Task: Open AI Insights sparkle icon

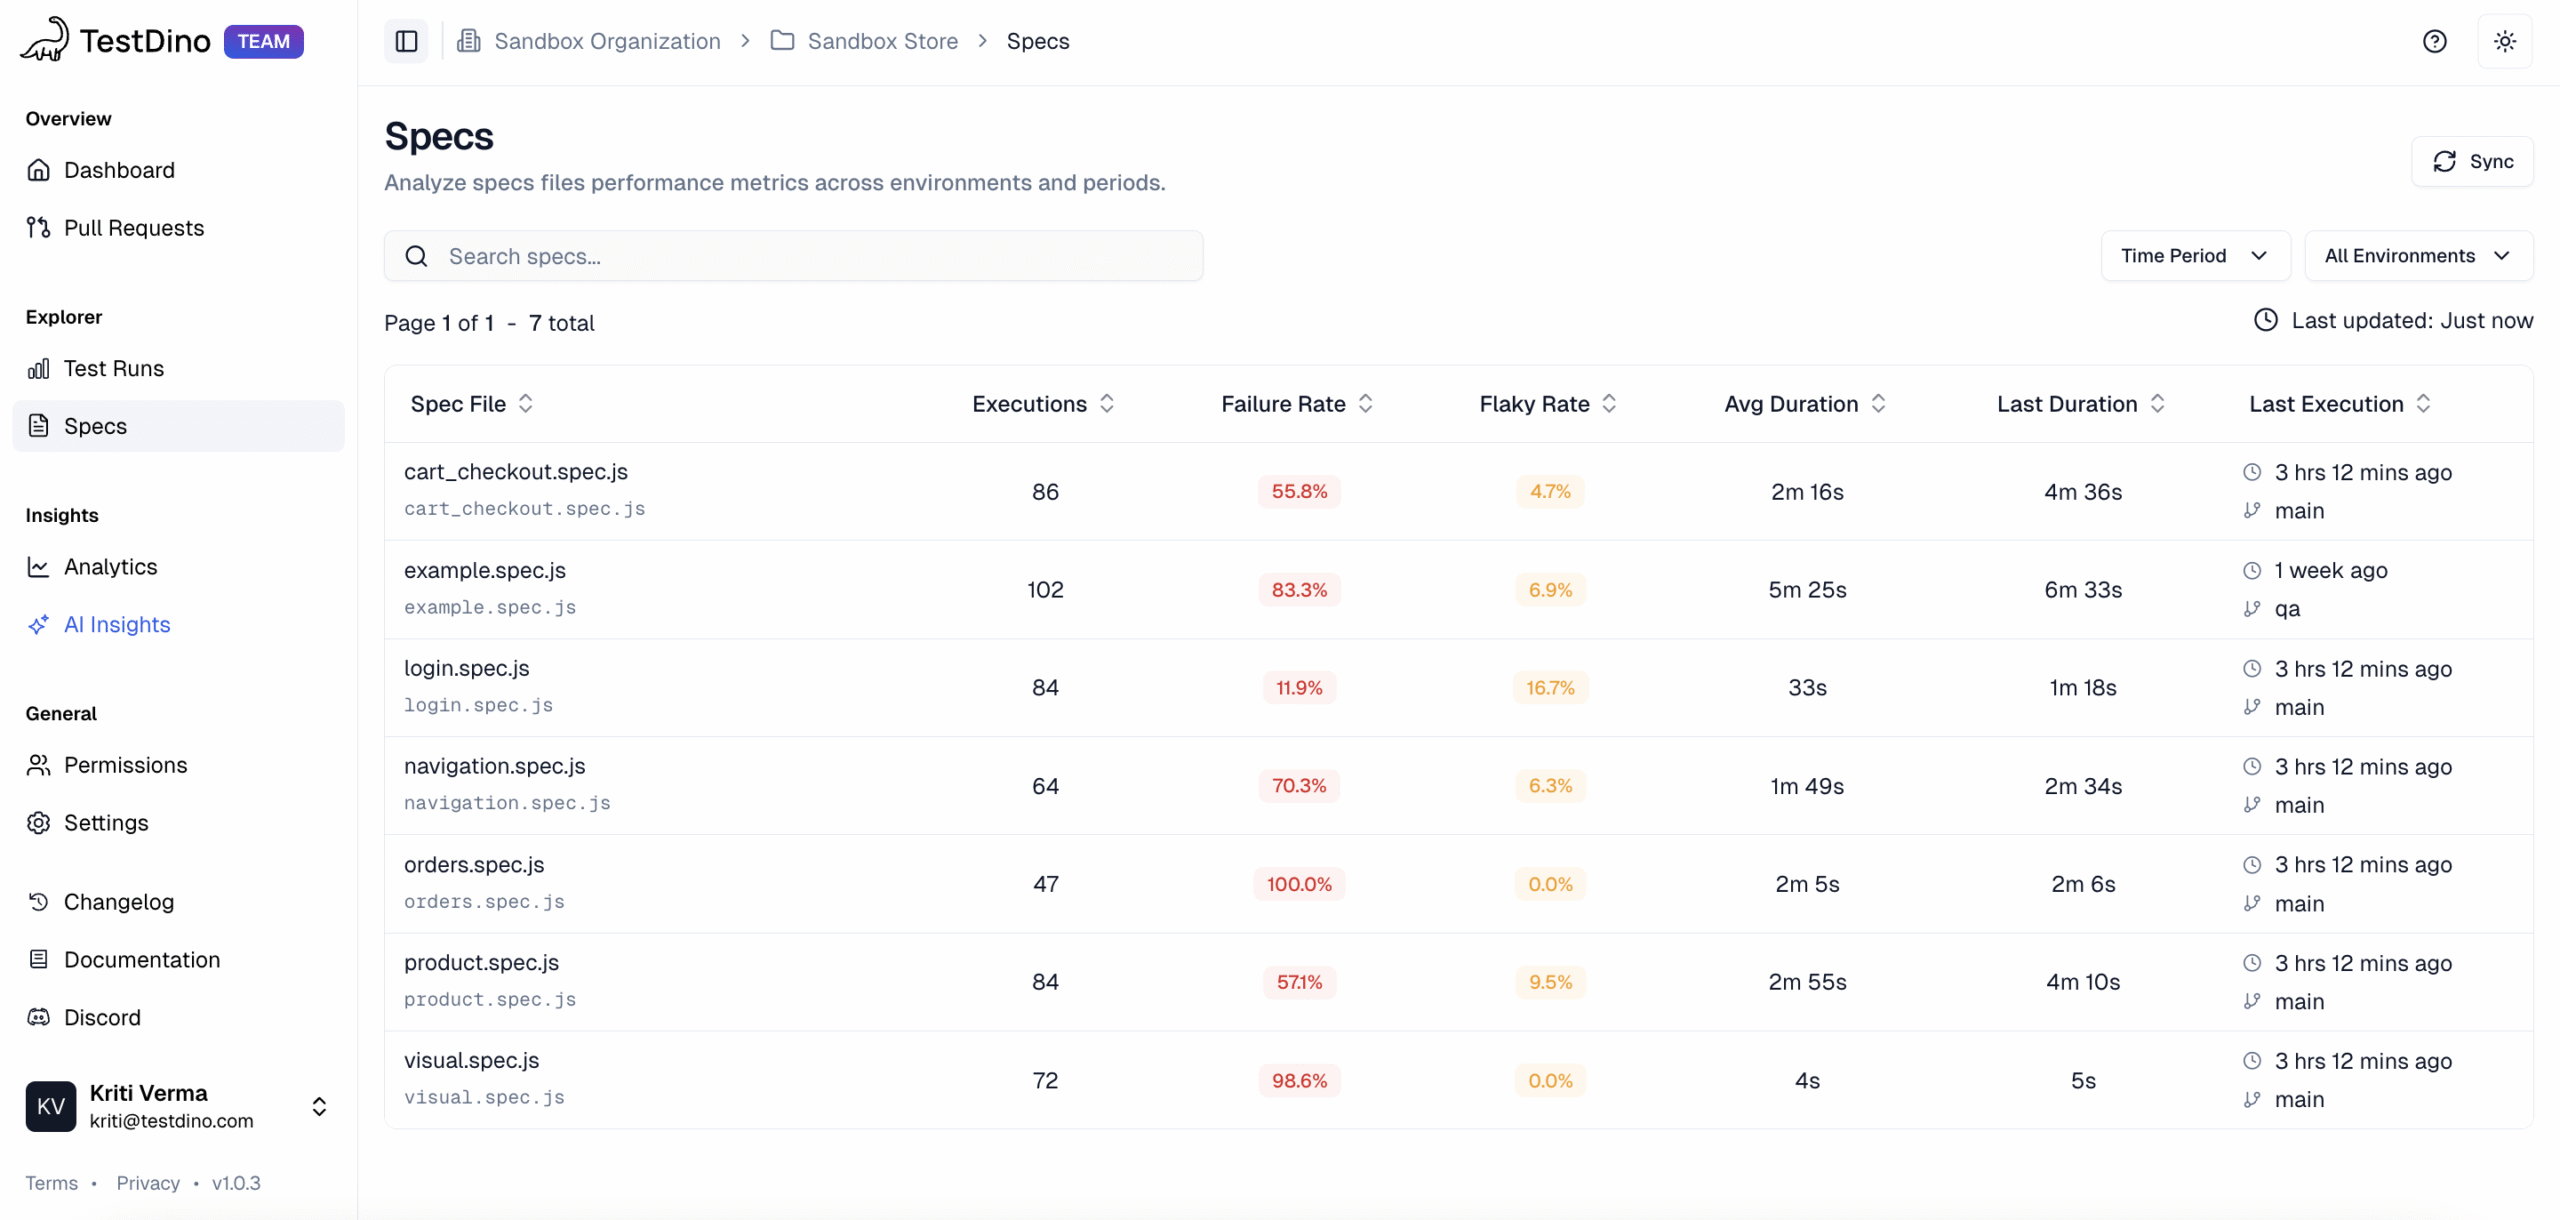Action: (x=38, y=625)
